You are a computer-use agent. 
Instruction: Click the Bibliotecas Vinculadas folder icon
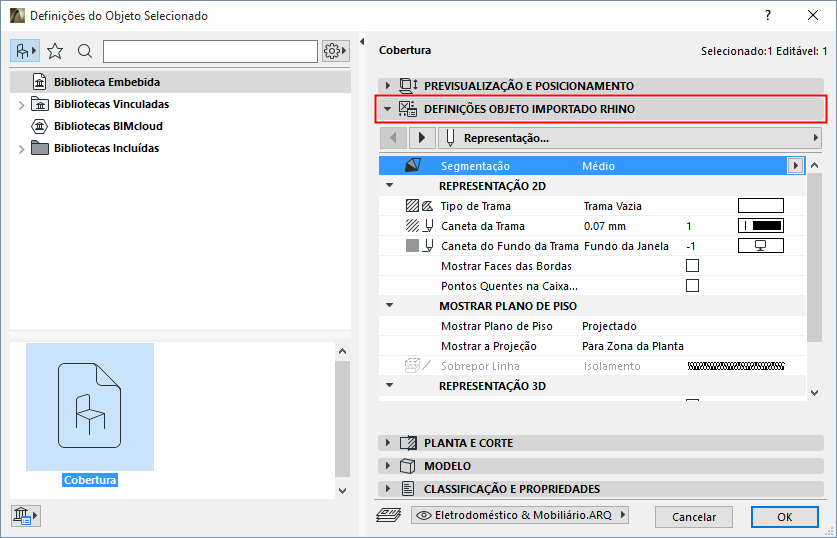pyautogui.click(x=40, y=104)
